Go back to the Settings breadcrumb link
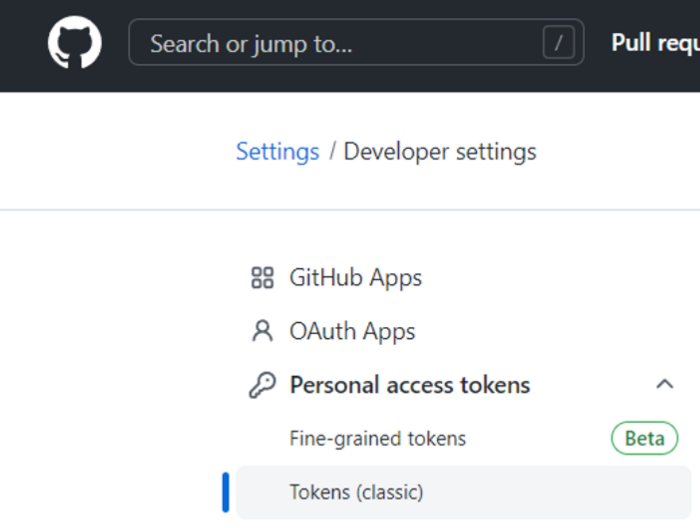Image resolution: width=700 pixels, height=528 pixels. [x=278, y=152]
